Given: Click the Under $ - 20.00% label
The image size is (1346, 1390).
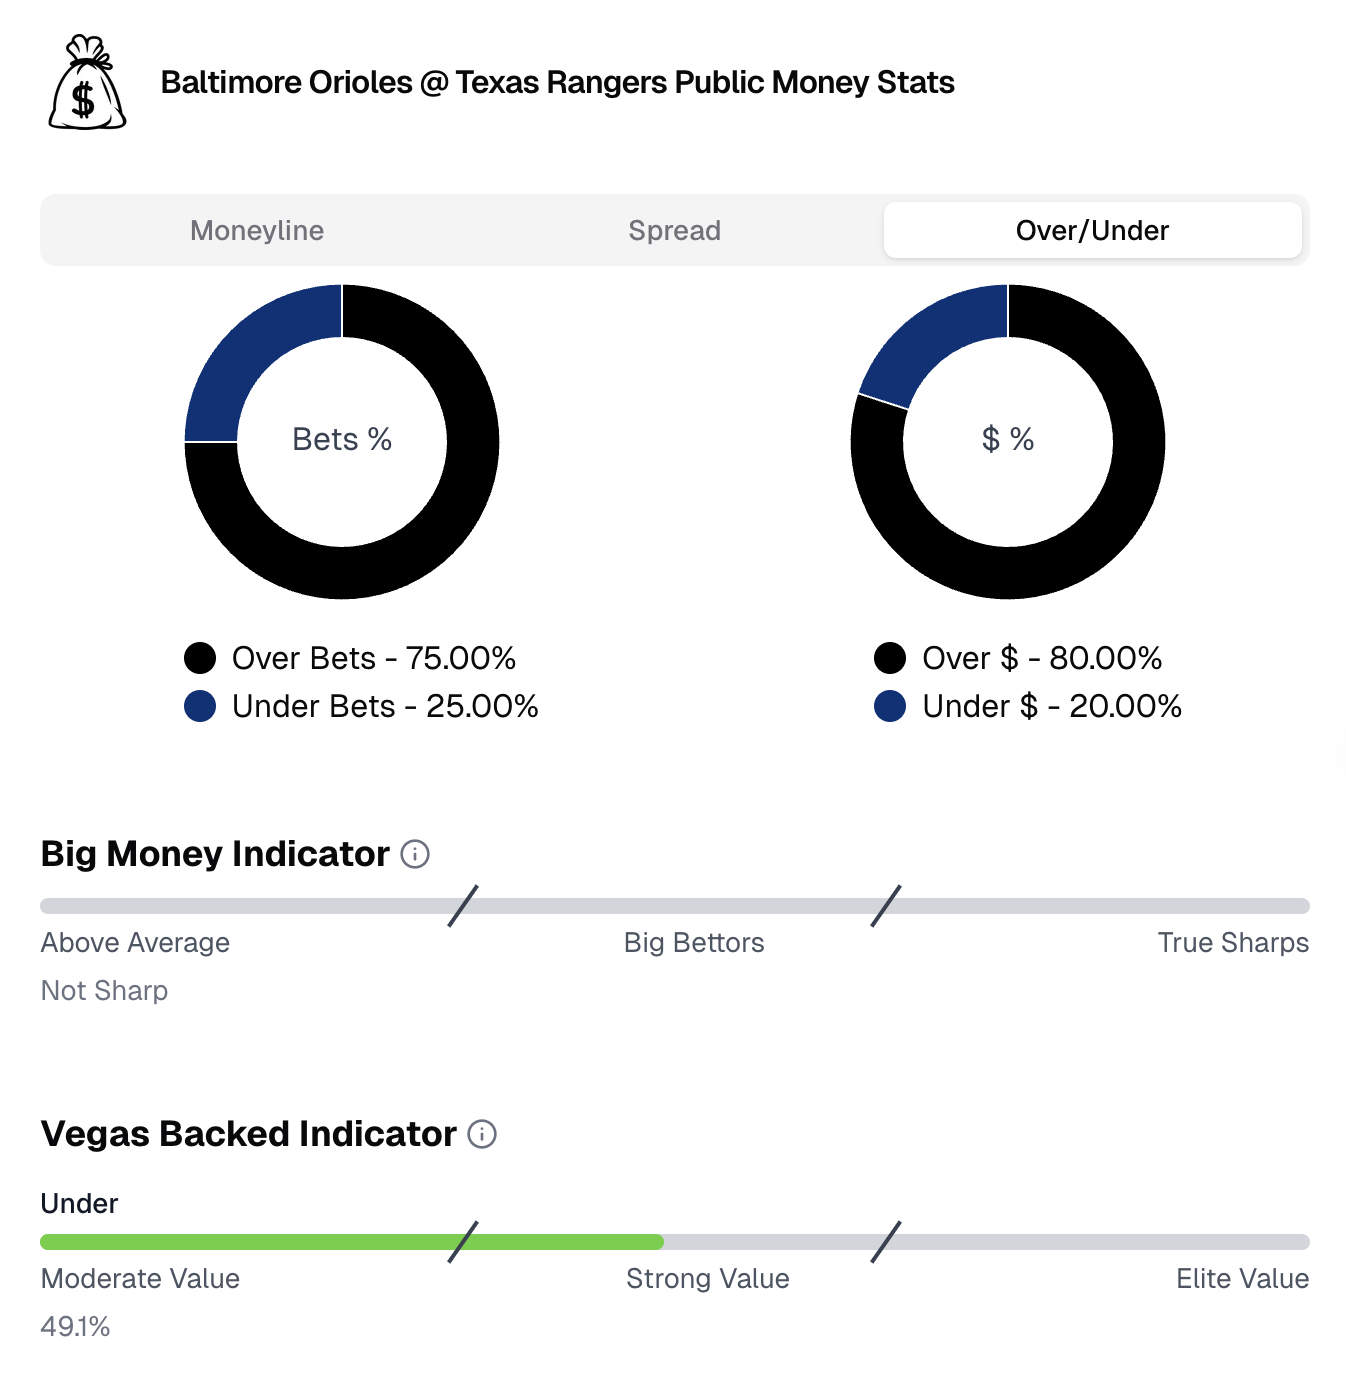Looking at the screenshot, I should tap(1052, 706).
